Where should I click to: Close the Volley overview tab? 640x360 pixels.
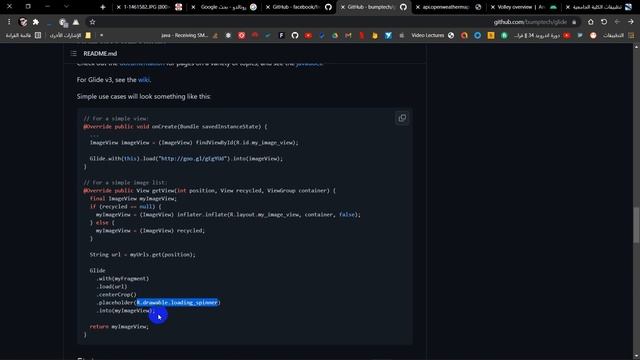(493, 7)
